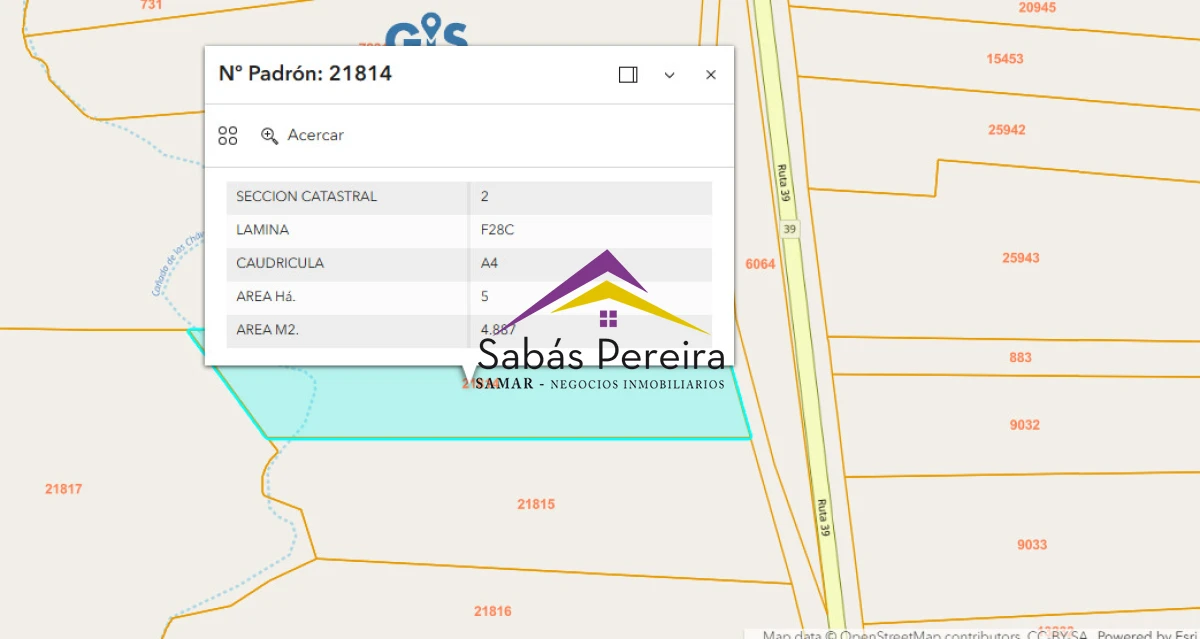Open the popup actions grid icon
Screen dimensions: 1200x639
[x=227, y=135]
